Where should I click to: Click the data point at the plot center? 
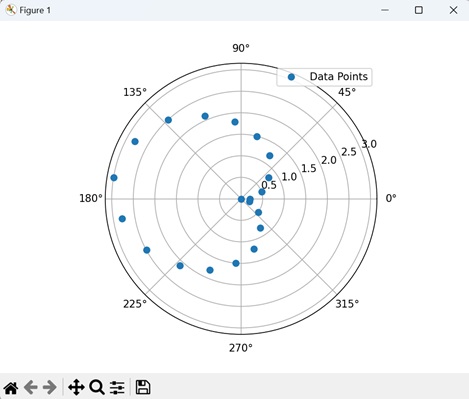coord(241,199)
